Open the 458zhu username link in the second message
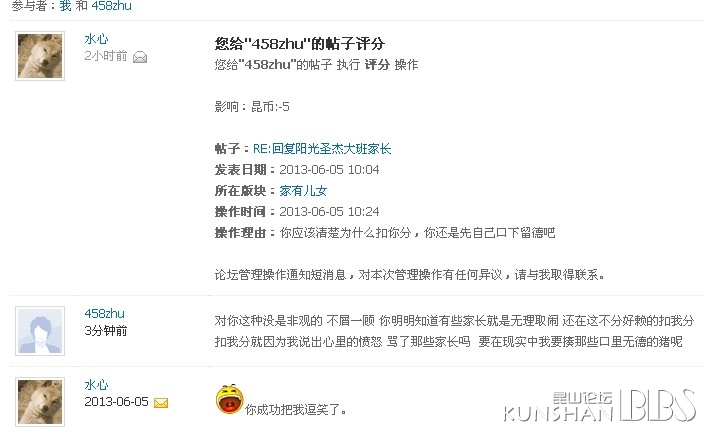Screen dimensions: 704x432 [105, 313]
